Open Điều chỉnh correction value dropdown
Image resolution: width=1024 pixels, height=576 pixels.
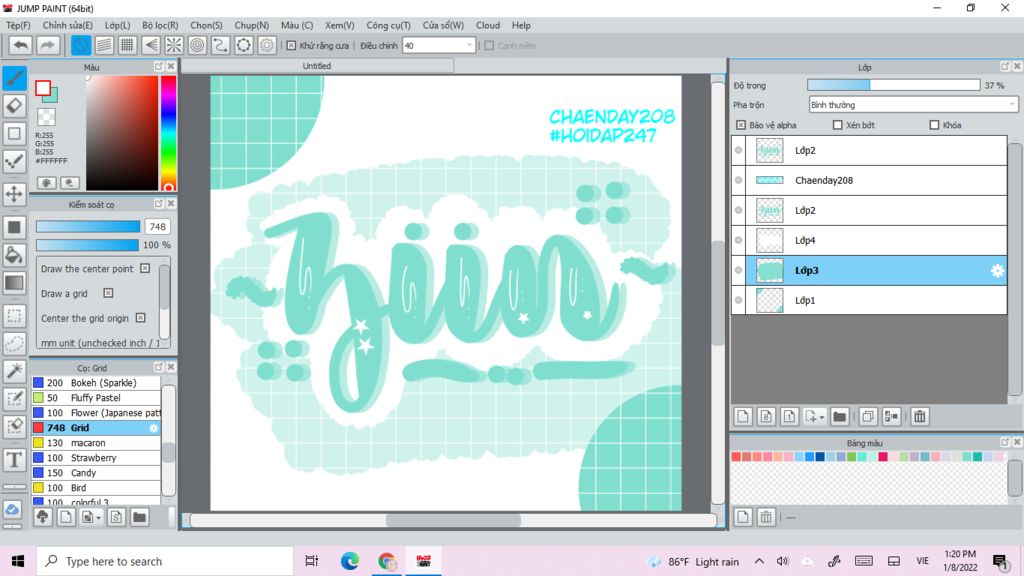point(438,46)
